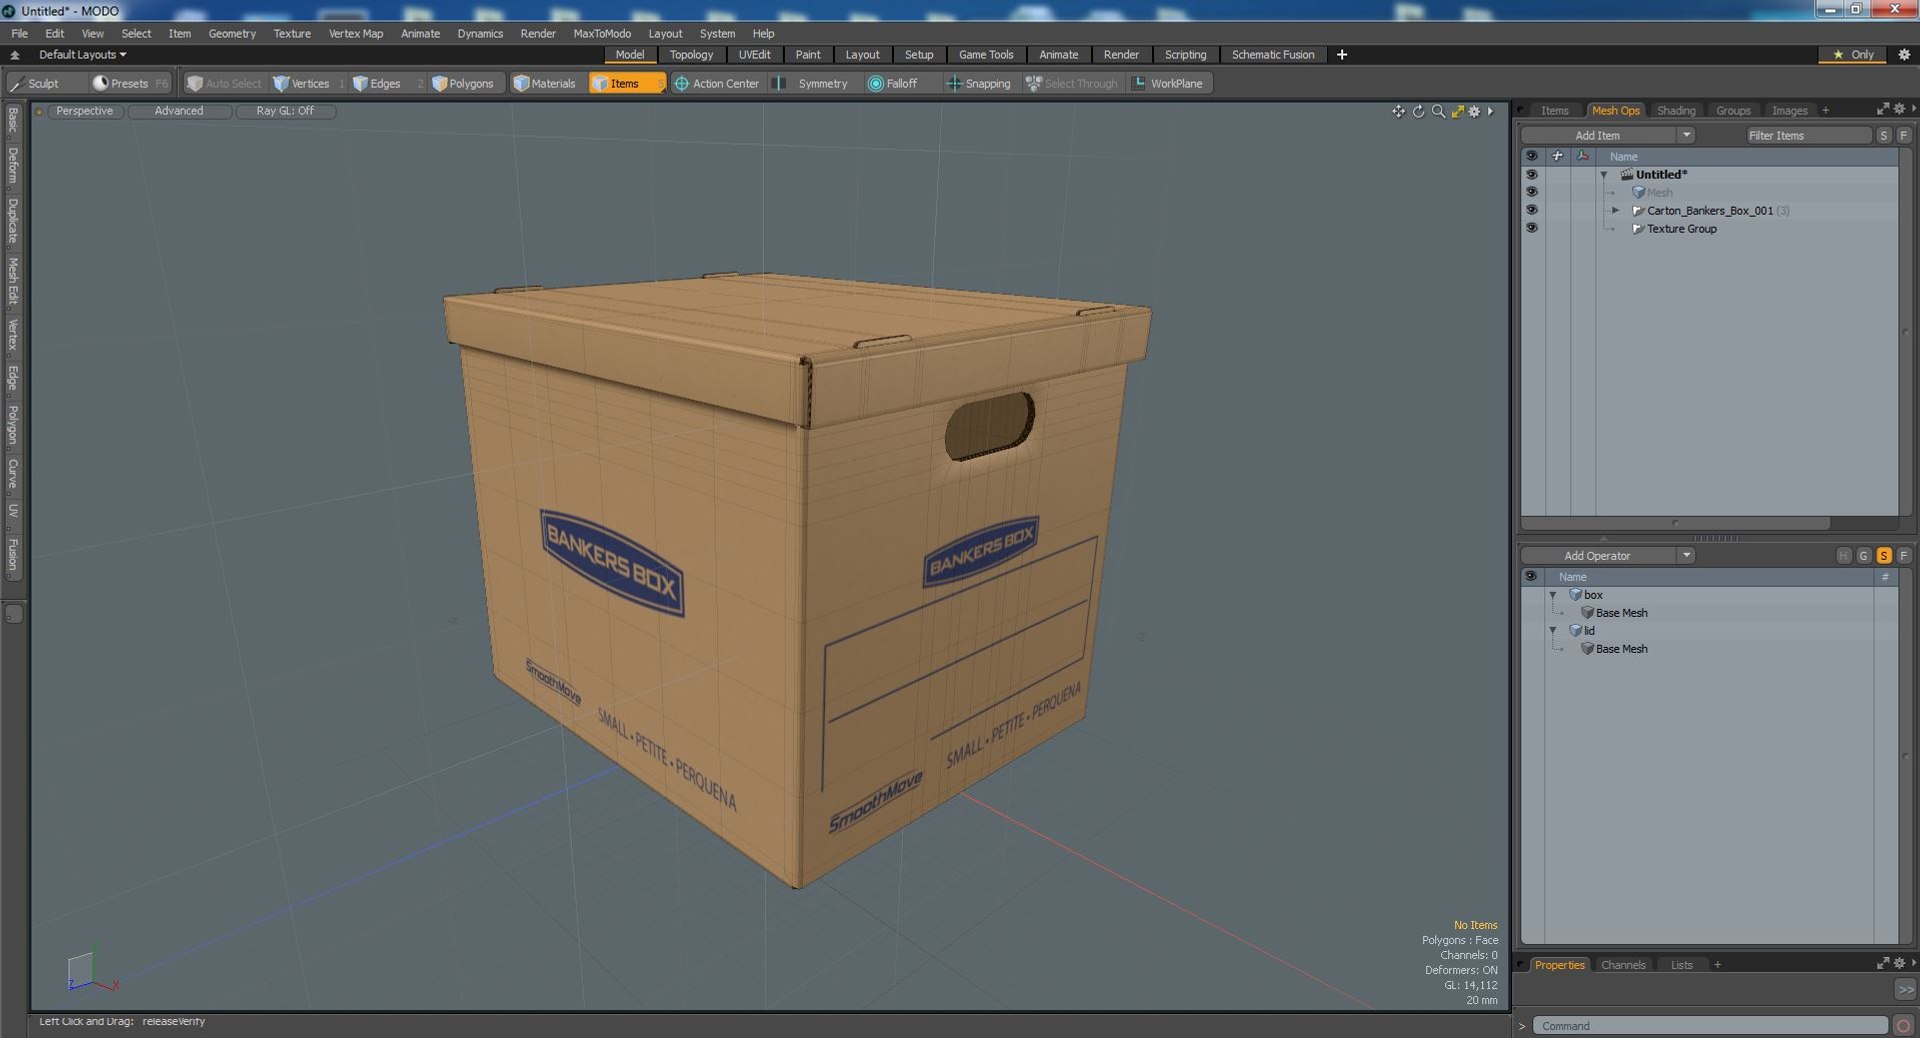Image resolution: width=1920 pixels, height=1038 pixels.
Task: Toggle visibility of the Mesh item
Action: tap(1531, 192)
